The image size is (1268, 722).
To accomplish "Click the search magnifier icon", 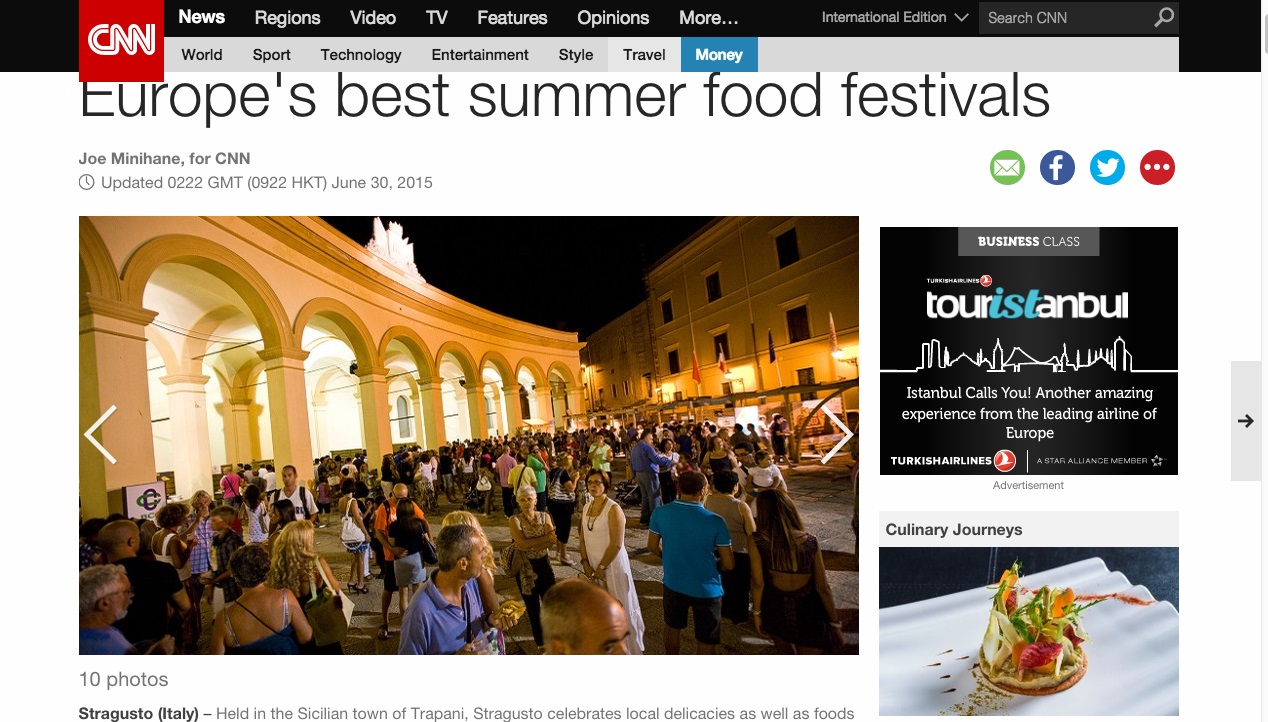I will [1164, 17].
